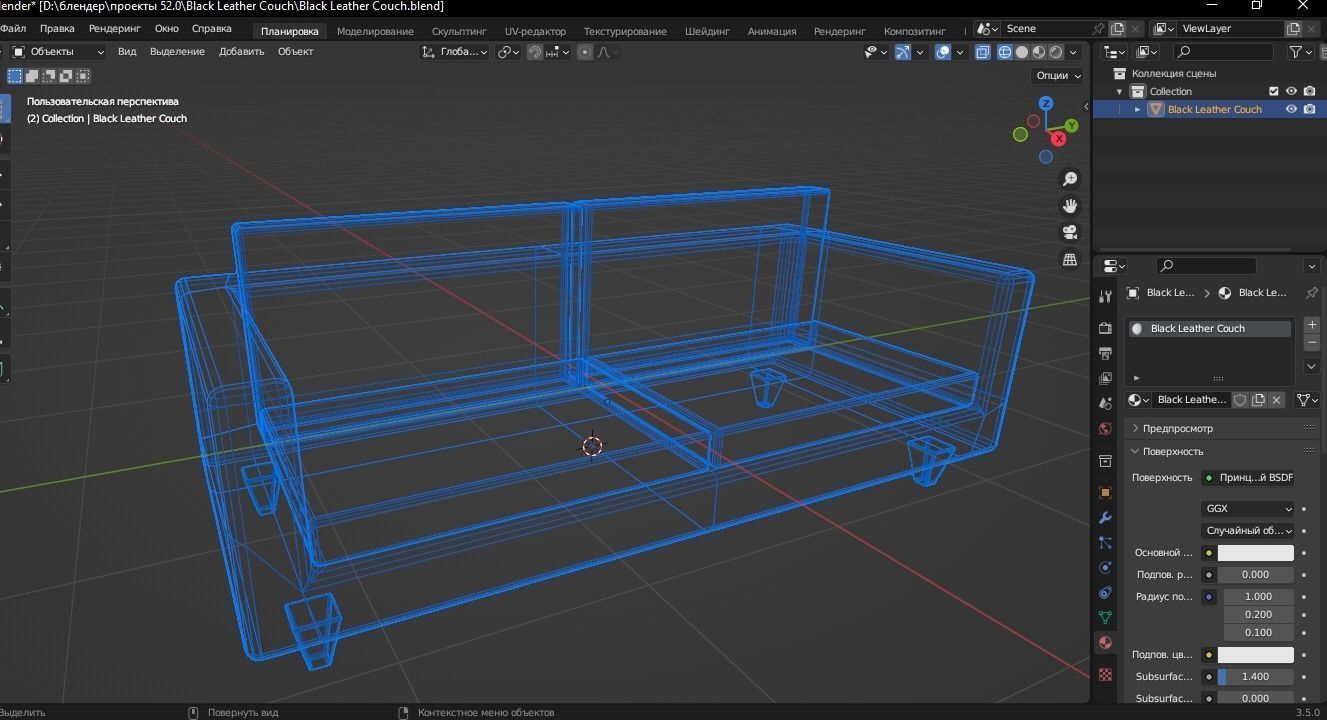Open the Object Constraints properties tab
The width and height of the screenshot is (1327, 720).
click(1105, 592)
